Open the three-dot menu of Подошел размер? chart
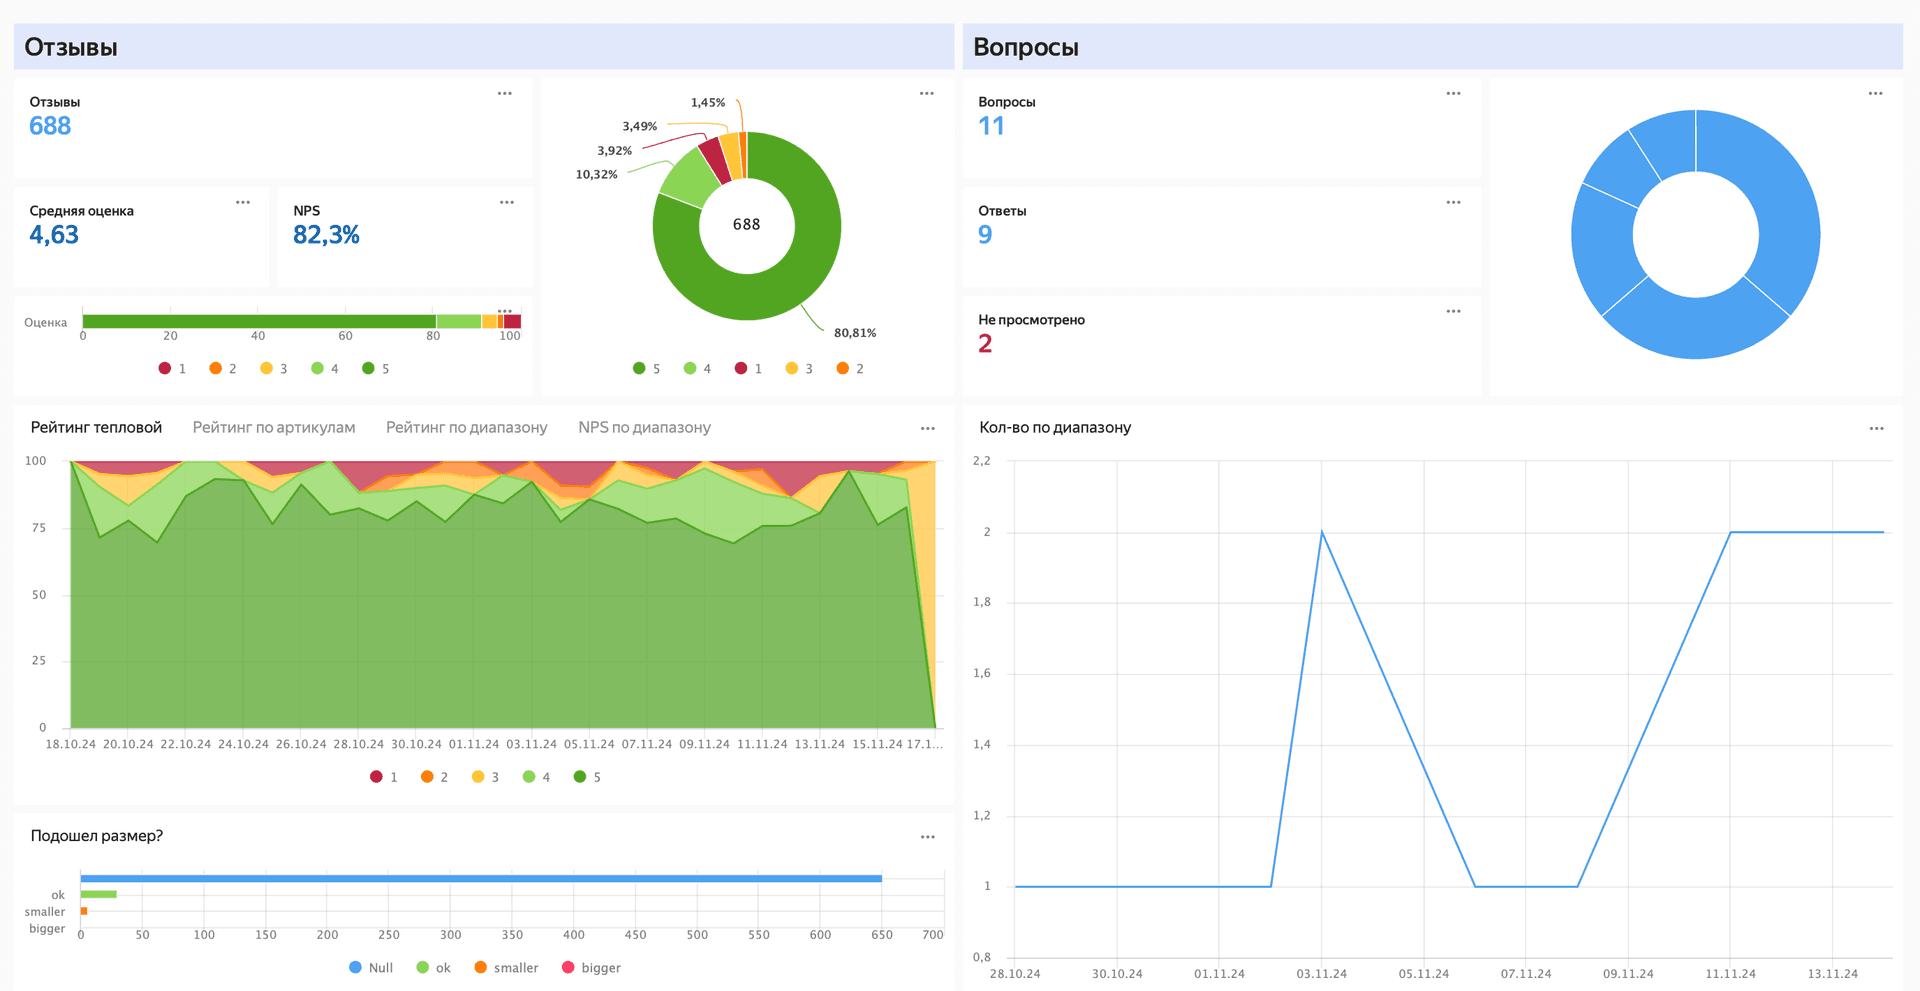This screenshot has width=1920, height=991. tap(928, 837)
